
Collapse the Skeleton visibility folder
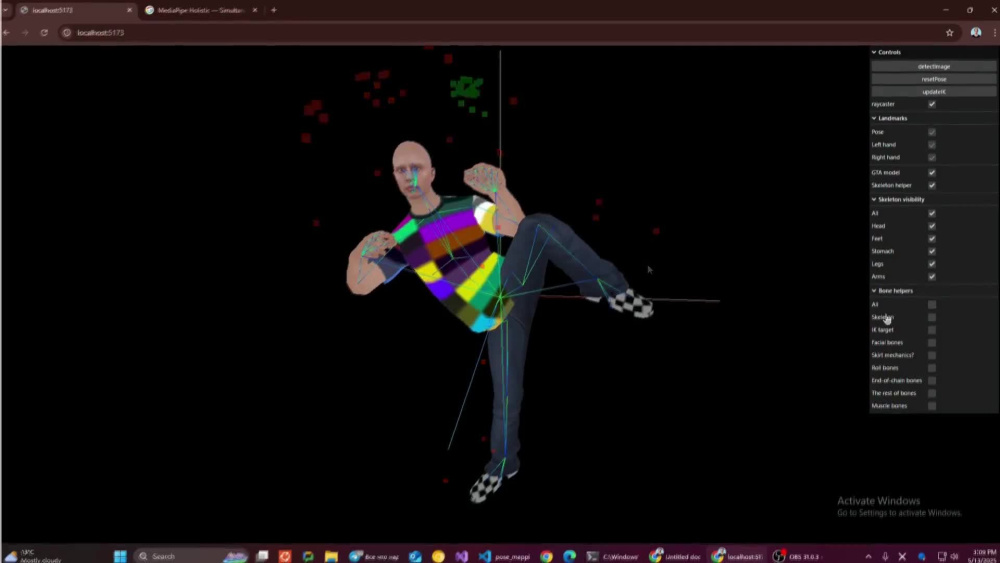[934, 199]
